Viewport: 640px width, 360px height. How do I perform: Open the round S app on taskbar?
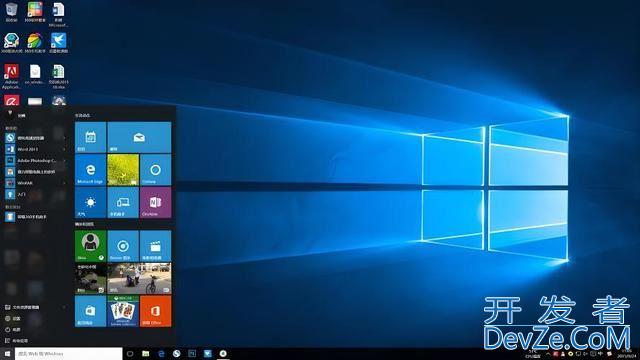click(176, 353)
